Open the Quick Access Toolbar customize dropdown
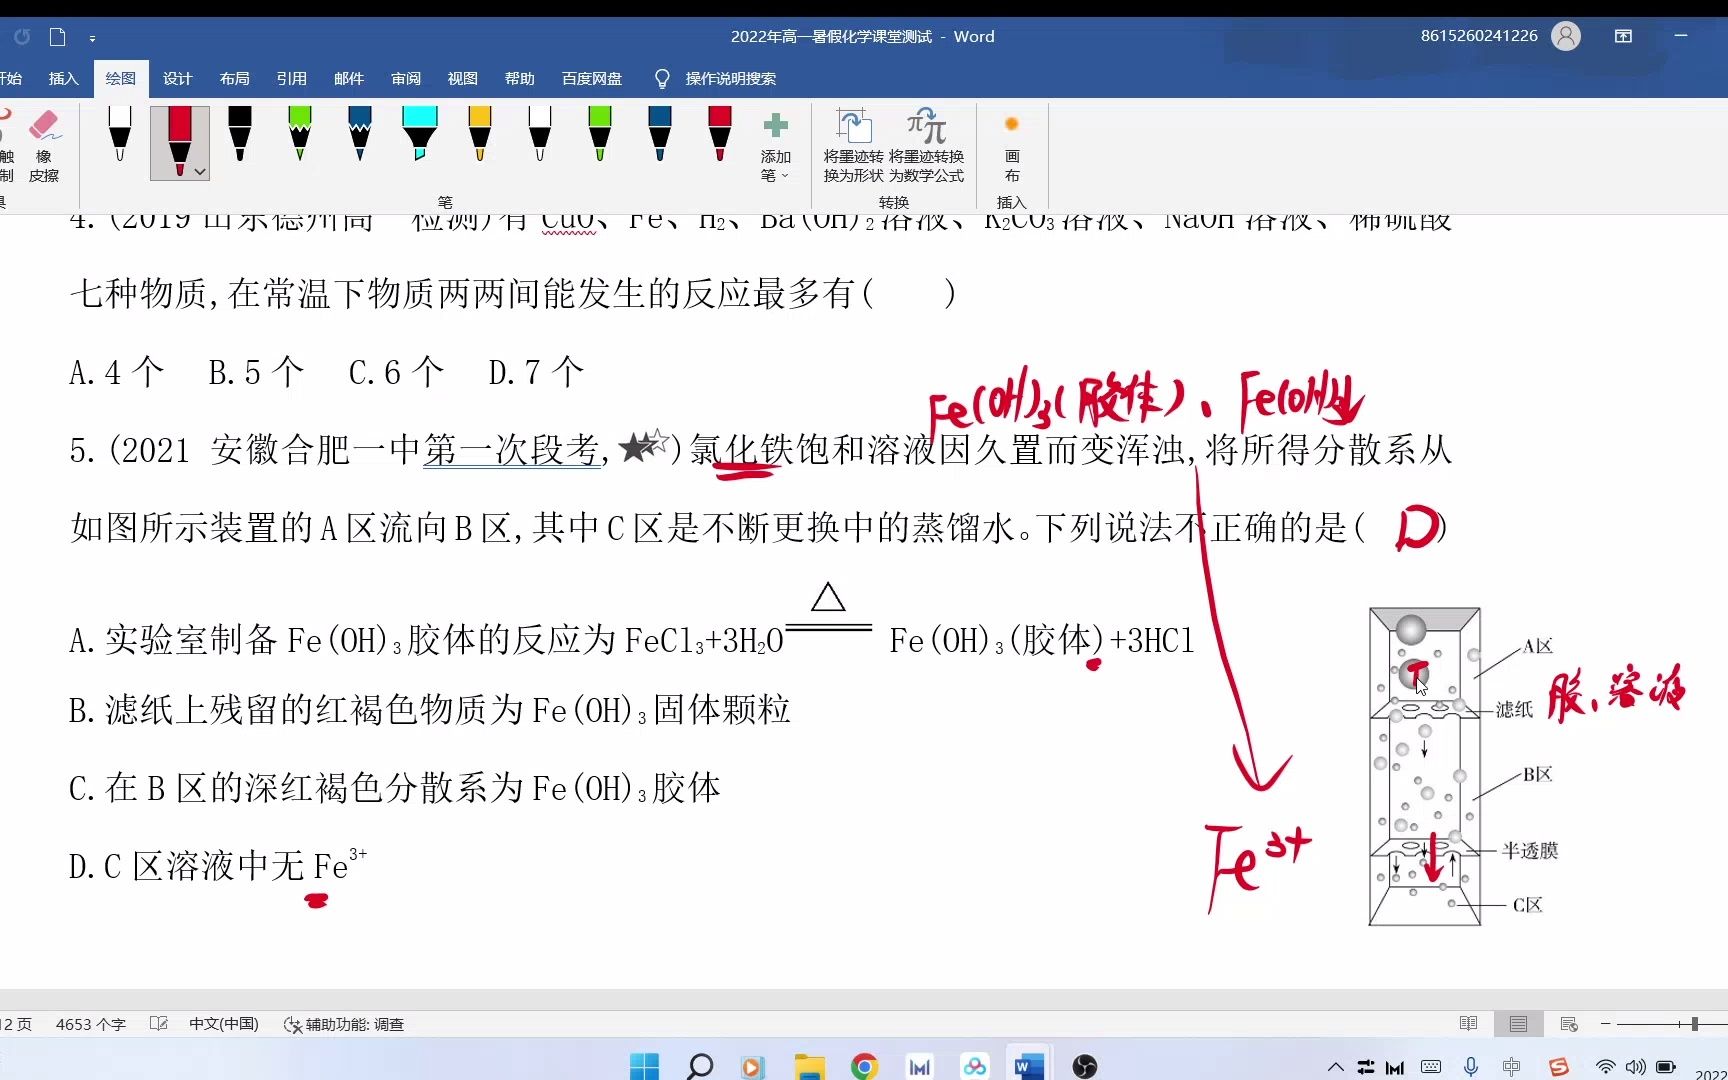 [92, 38]
